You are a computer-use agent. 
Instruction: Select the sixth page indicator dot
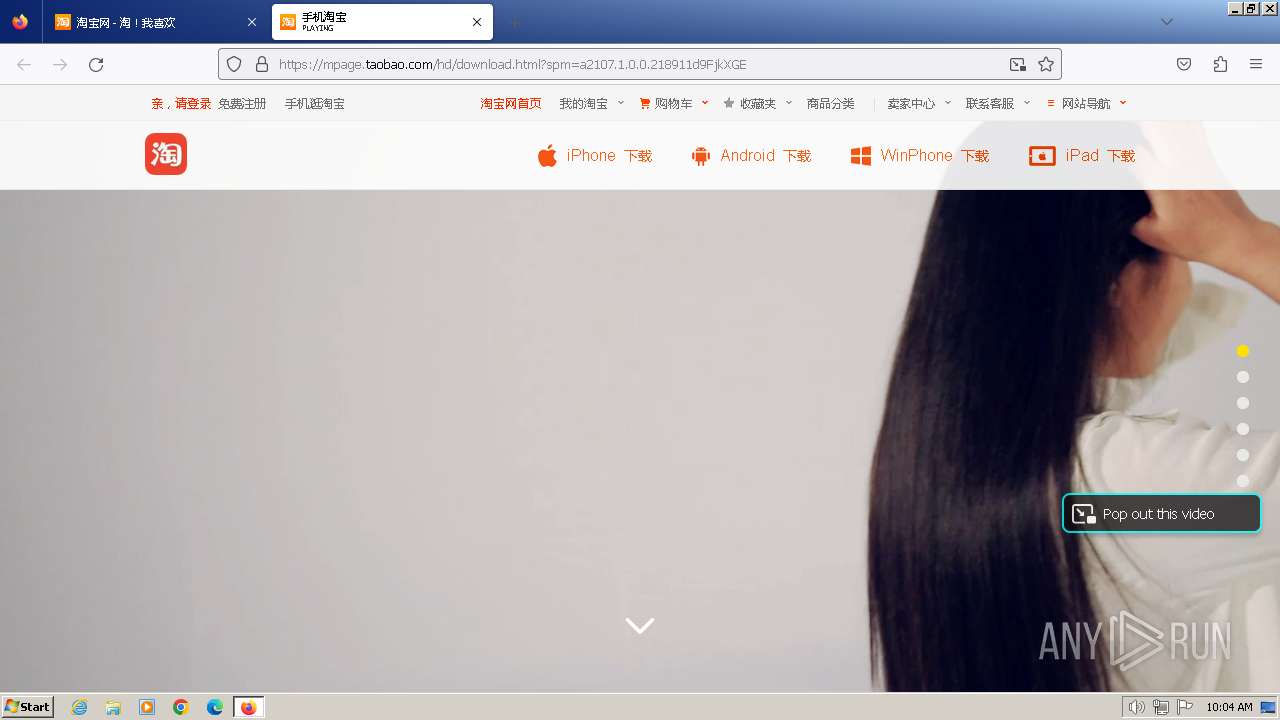pos(1243,481)
